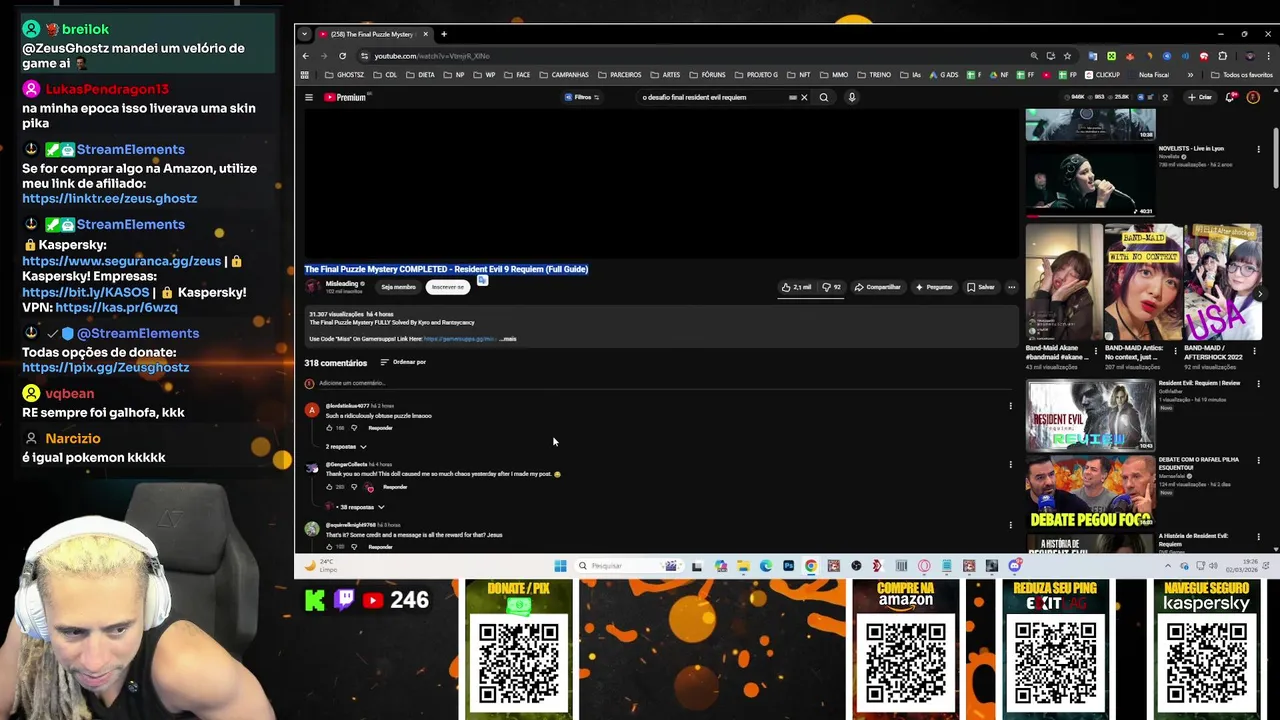This screenshot has width=1280, height=720.
Task: Click the Inscrever-se subscribe button
Action: click(x=448, y=287)
